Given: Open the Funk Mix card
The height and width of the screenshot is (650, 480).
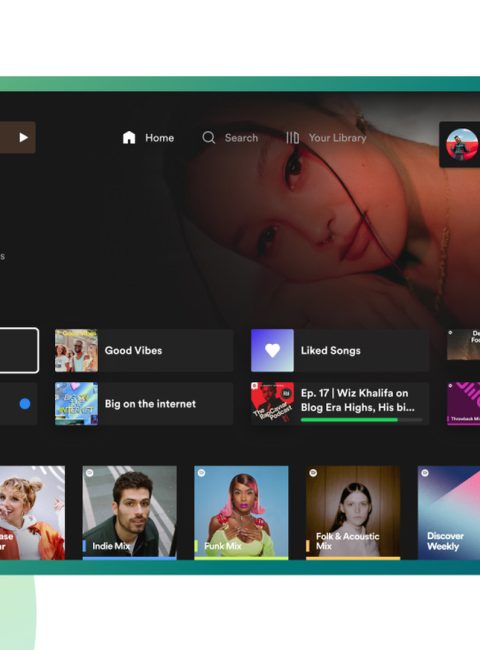Looking at the screenshot, I should [x=241, y=513].
